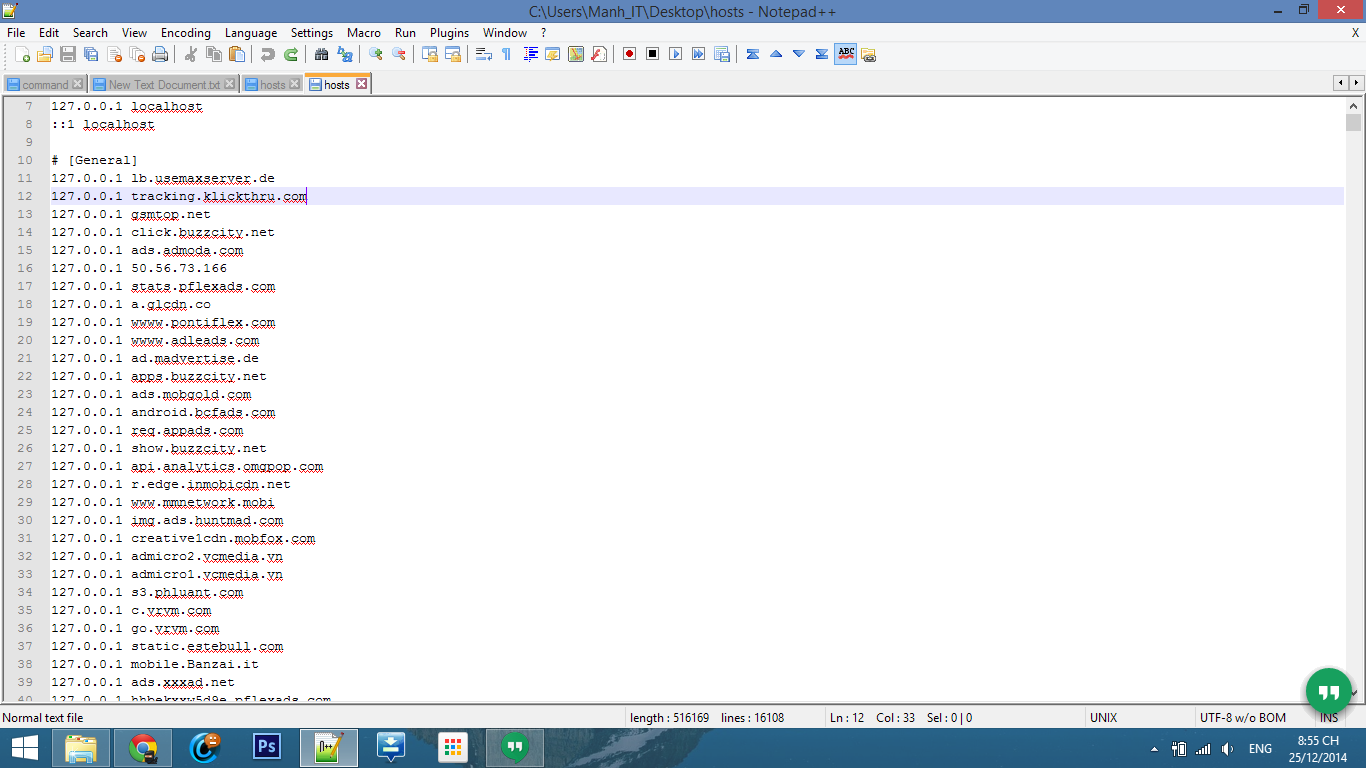The height and width of the screenshot is (768, 1366).
Task: Toggle Synchronize Horizontal Scrolling icon
Action: click(x=452, y=54)
